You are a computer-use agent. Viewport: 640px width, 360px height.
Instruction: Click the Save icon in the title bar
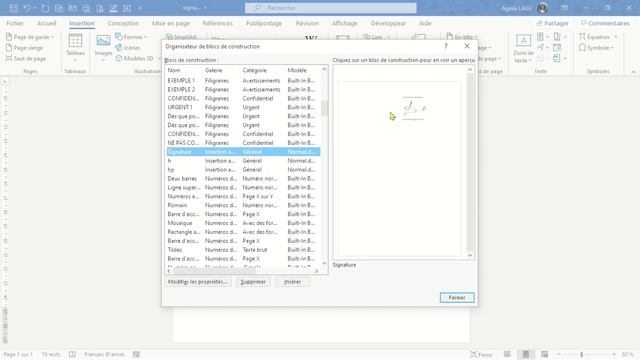[13, 8]
